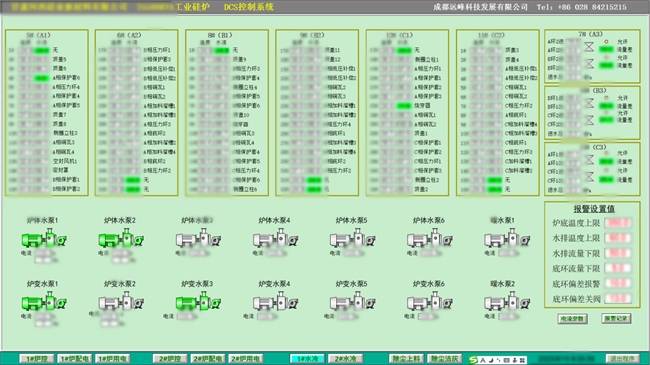This screenshot has height=365, width=650.
Task: Open the 2#水冷 page tab
Action: [345, 359]
